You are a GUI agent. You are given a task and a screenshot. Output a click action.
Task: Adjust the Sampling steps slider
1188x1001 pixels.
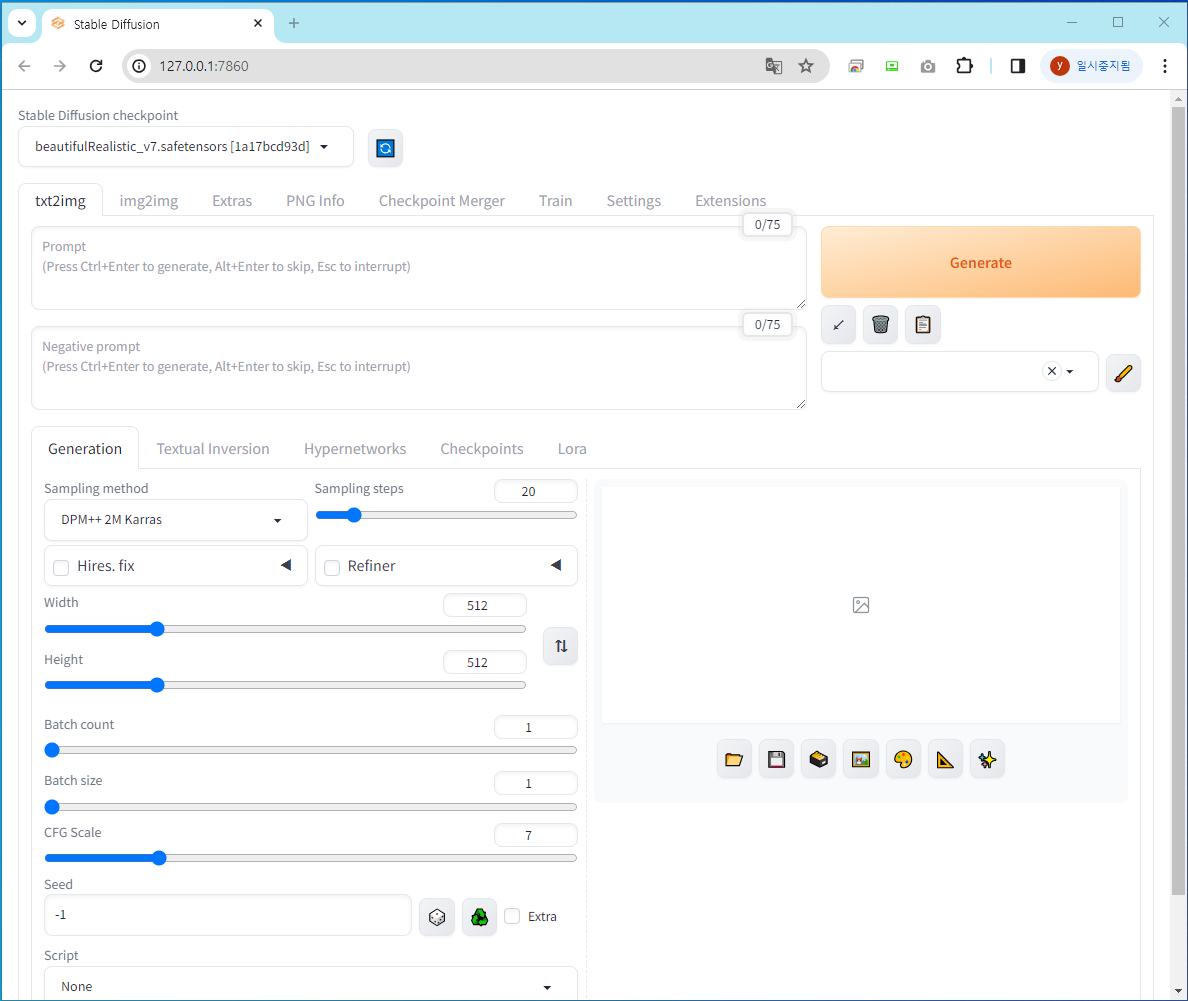click(x=446, y=515)
